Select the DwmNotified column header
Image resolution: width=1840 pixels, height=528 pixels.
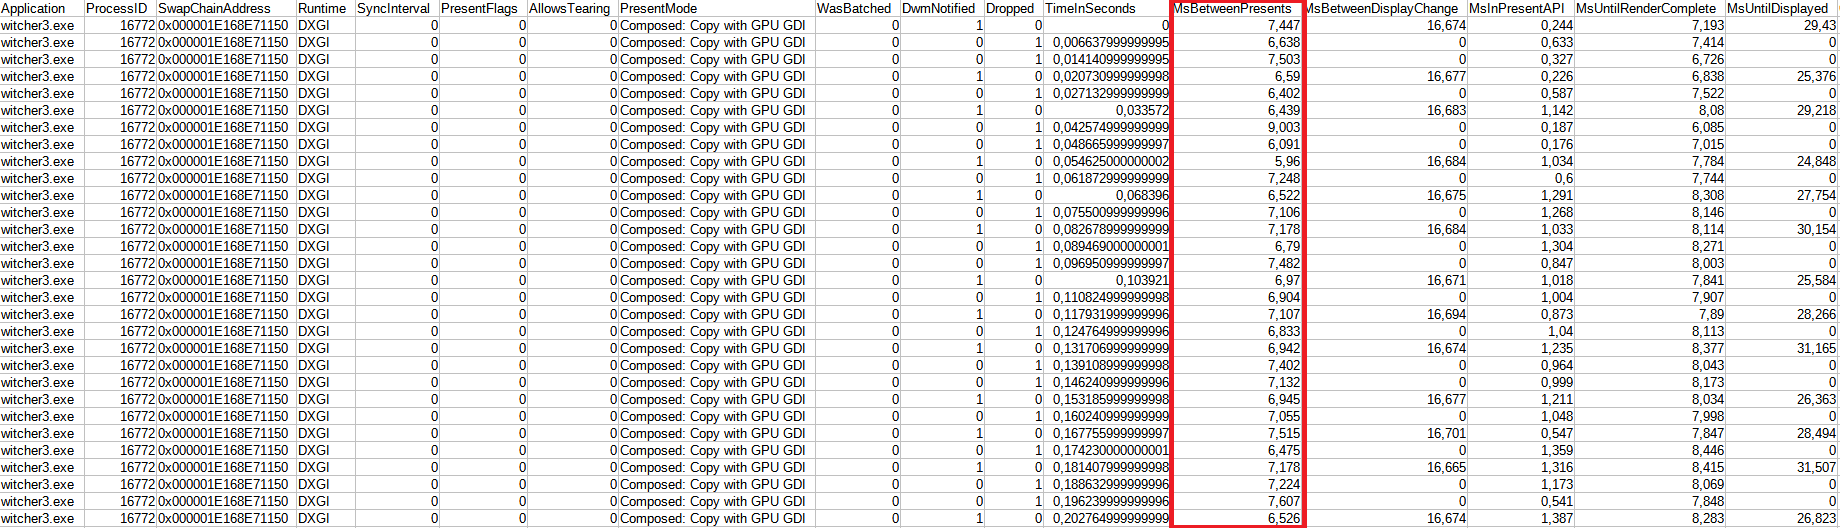coord(941,8)
